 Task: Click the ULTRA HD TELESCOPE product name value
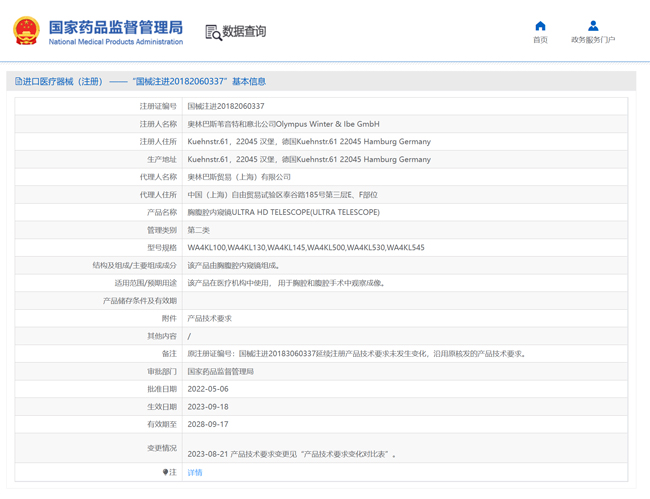click(x=283, y=212)
